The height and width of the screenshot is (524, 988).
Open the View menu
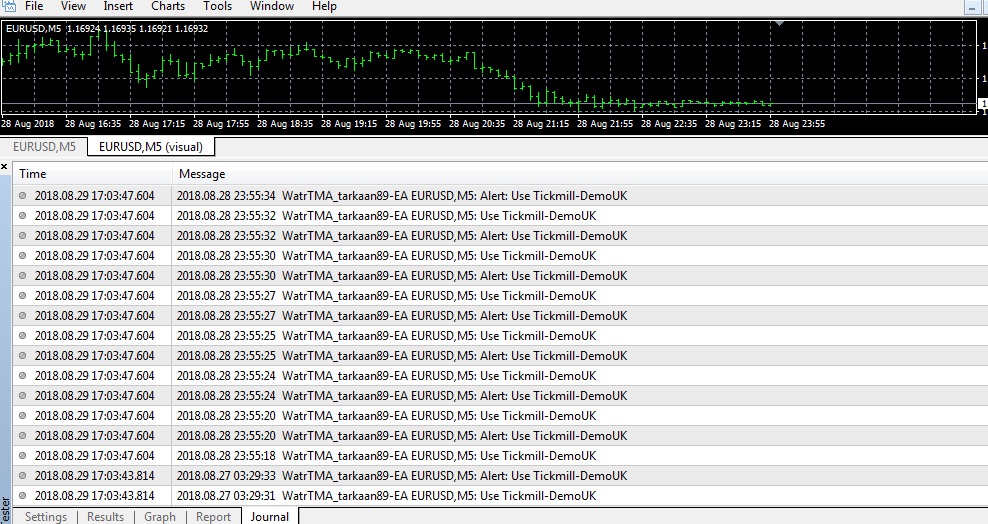(73, 6)
